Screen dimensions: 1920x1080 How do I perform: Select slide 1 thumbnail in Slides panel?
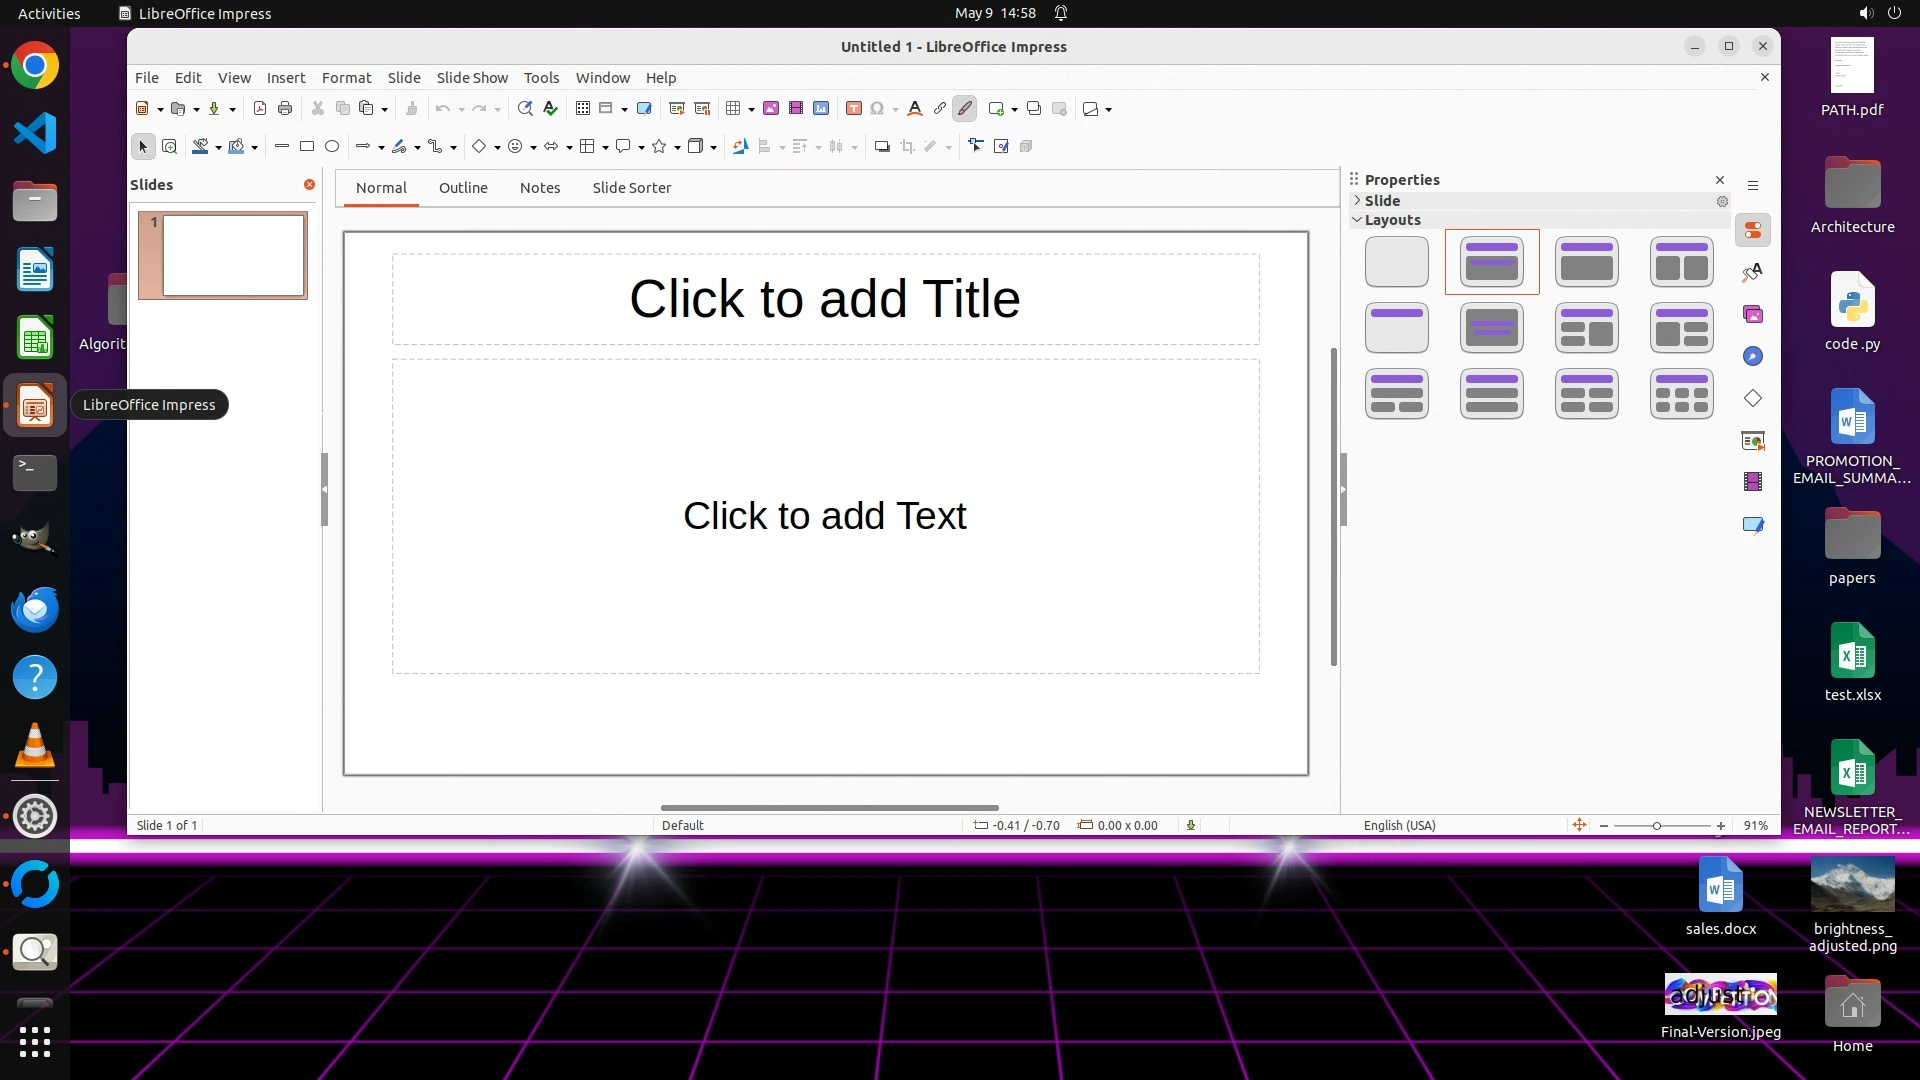pos(233,255)
